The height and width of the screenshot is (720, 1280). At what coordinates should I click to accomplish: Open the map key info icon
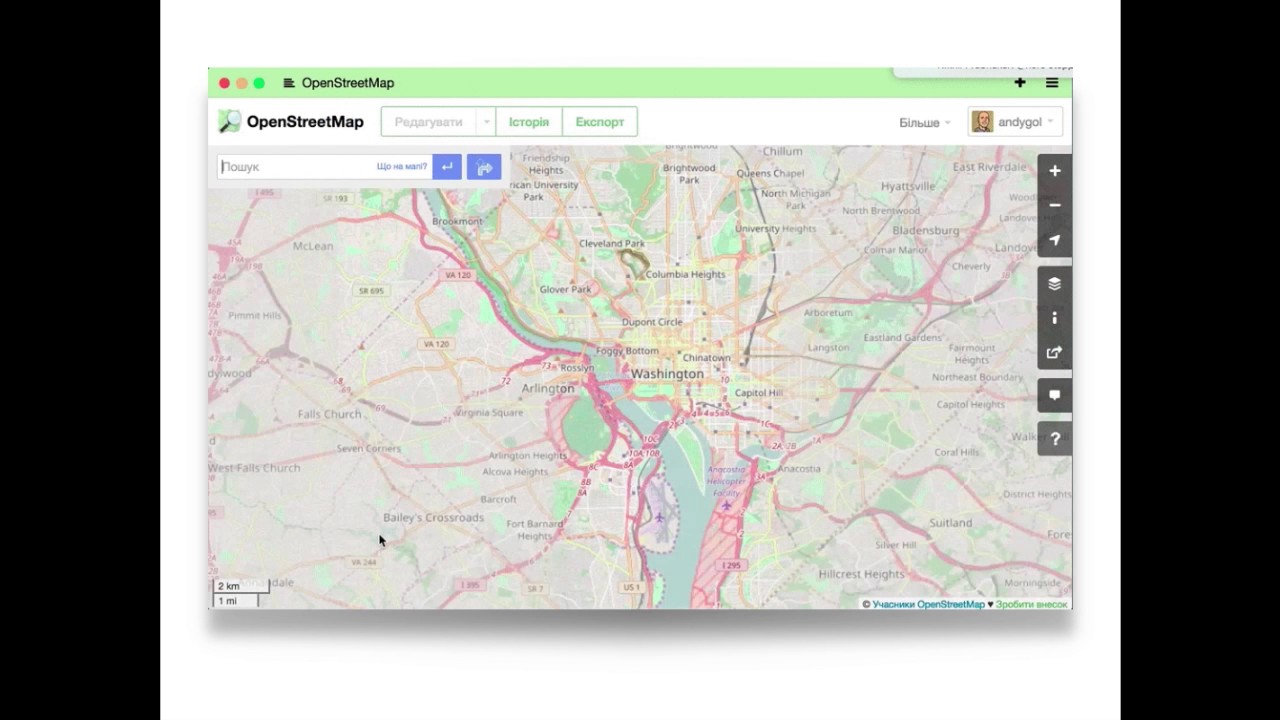pyautogui.click(x=1054, y=318)
